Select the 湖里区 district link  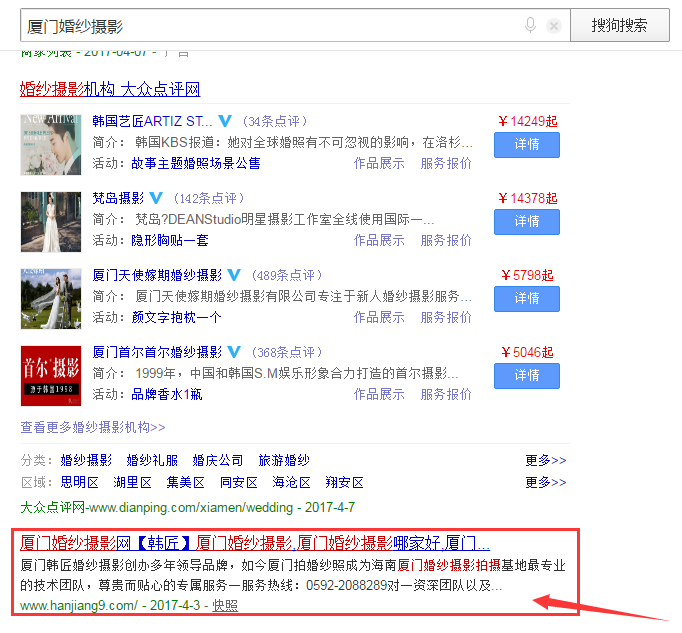[132, 482]
